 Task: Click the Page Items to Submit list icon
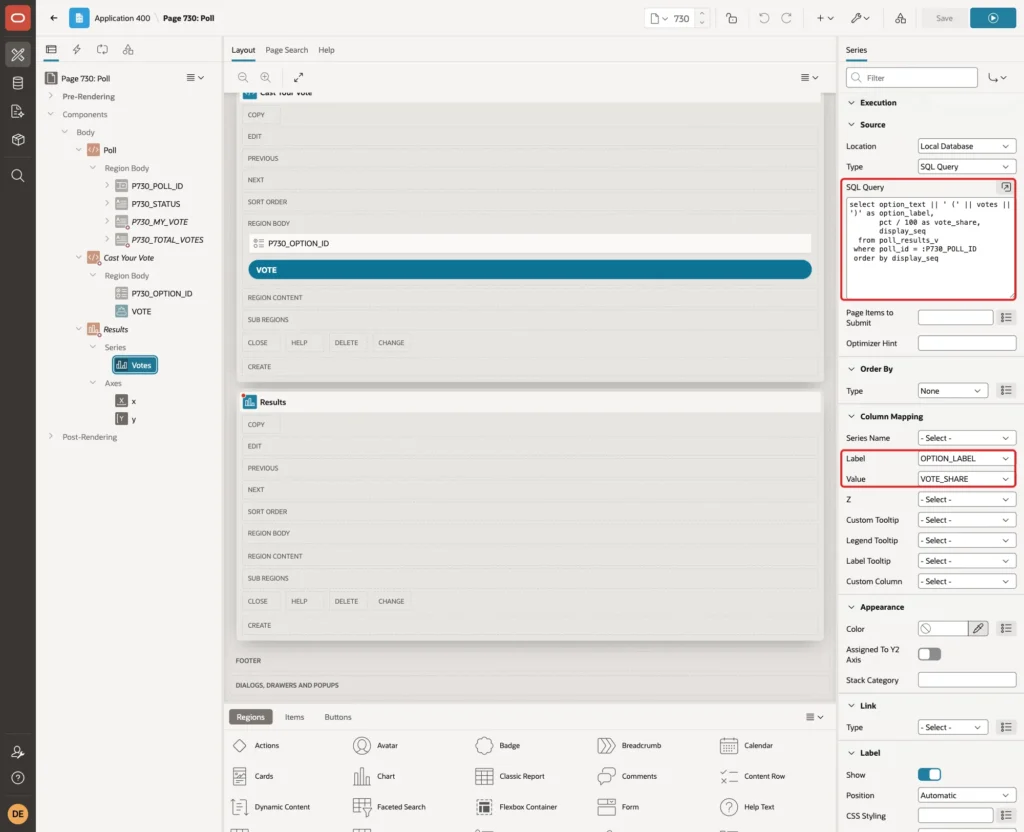pos(1006,317)
